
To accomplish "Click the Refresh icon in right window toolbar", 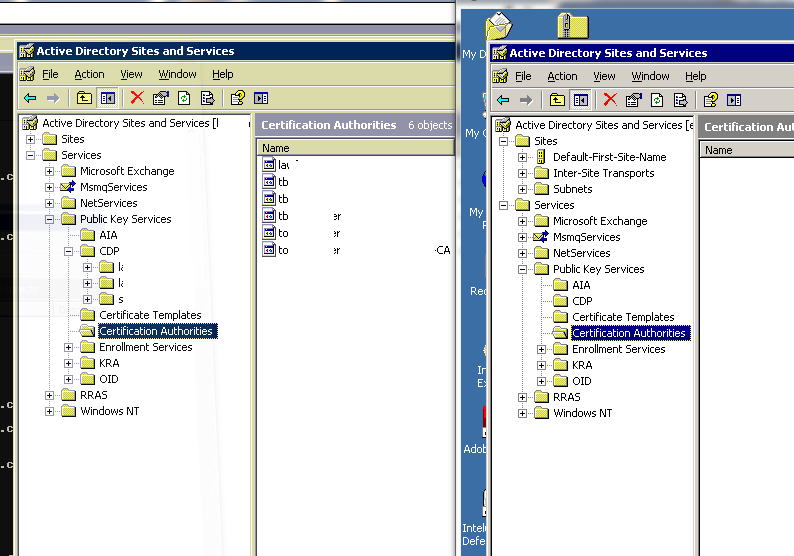I will (657, 100).
